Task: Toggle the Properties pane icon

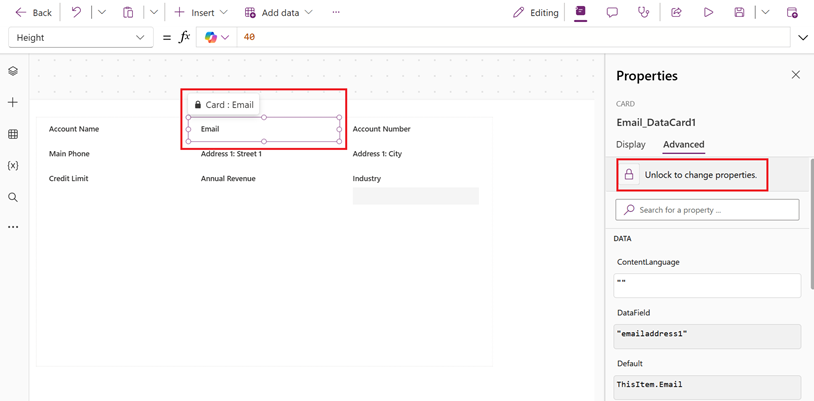Action: [x=581, y=12]
